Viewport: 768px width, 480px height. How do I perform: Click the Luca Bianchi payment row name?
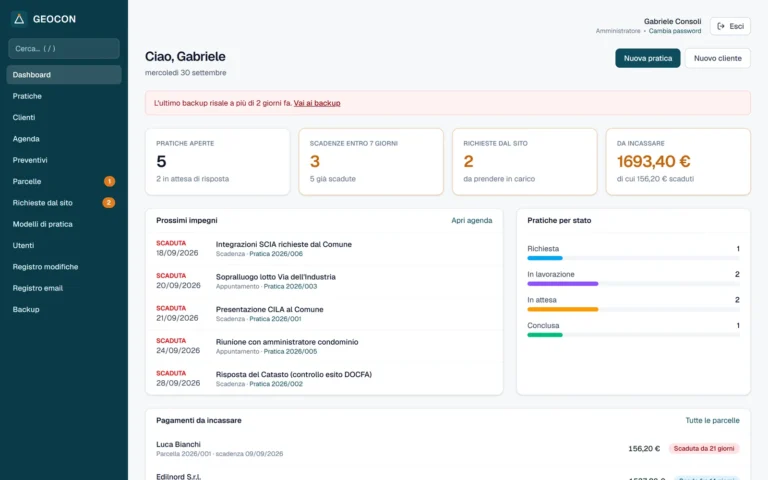(x=178, y=444)
